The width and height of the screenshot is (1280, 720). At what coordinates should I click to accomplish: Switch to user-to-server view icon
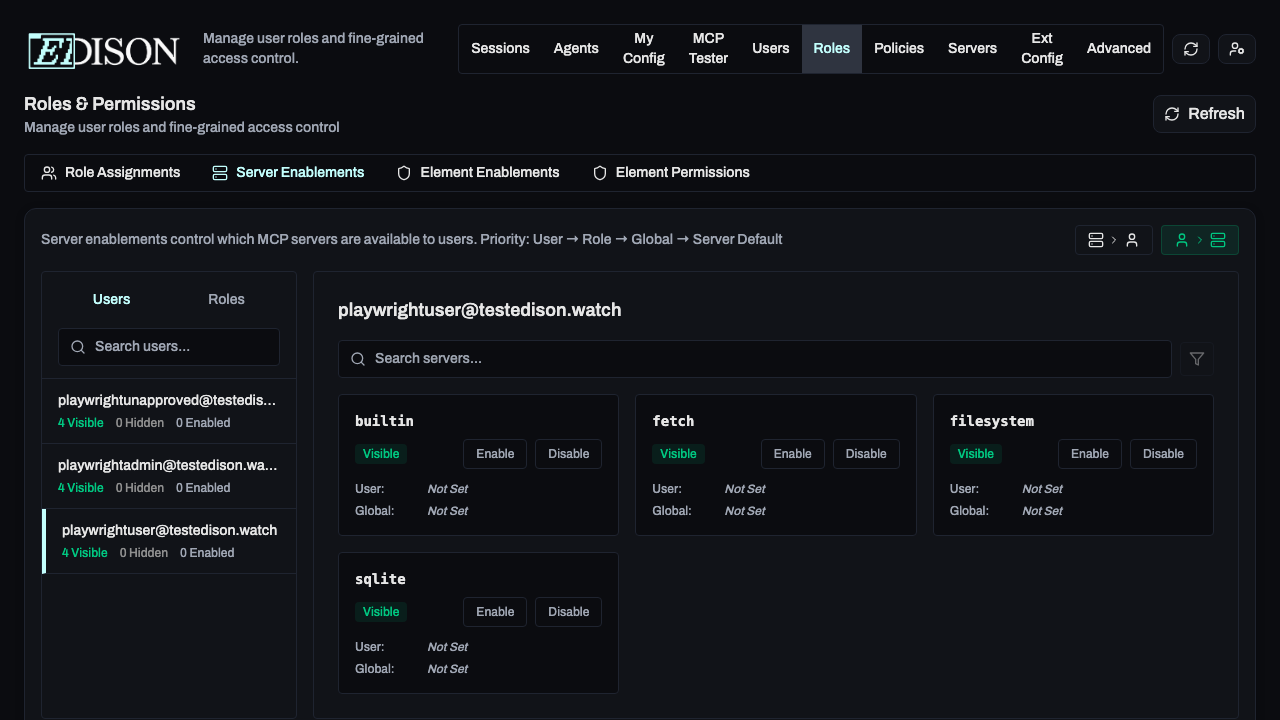pos(1199,240)
